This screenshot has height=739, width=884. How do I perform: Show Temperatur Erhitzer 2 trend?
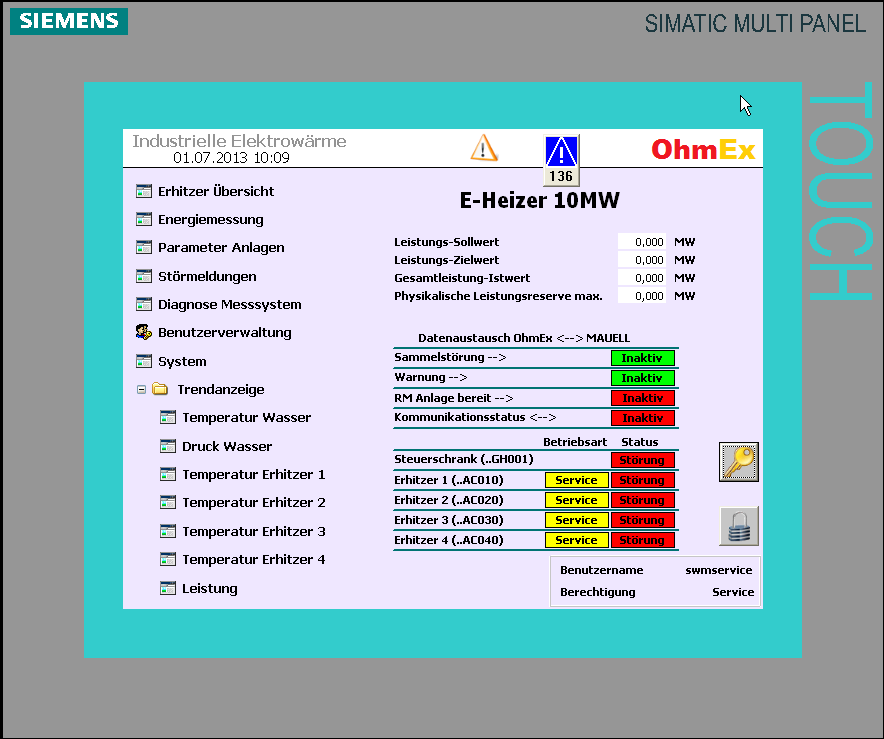pos(254,503)
